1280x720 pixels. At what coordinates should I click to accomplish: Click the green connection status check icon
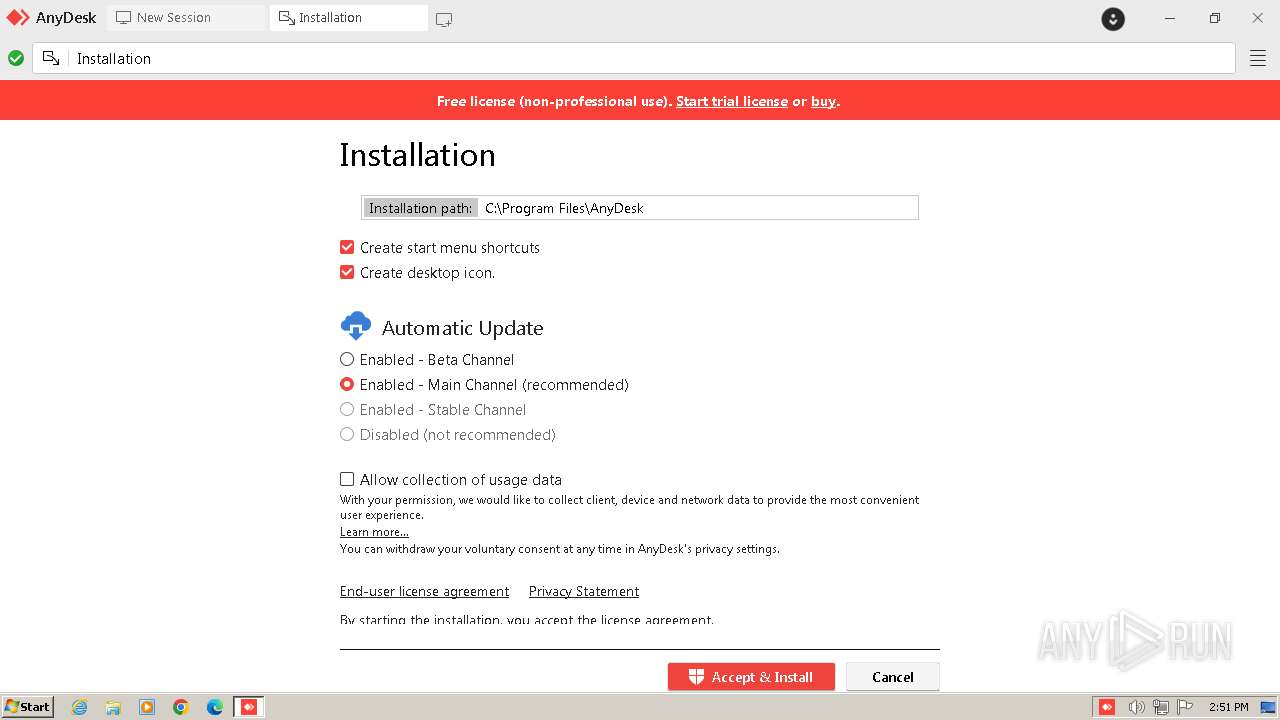click(x=16, y=58)
